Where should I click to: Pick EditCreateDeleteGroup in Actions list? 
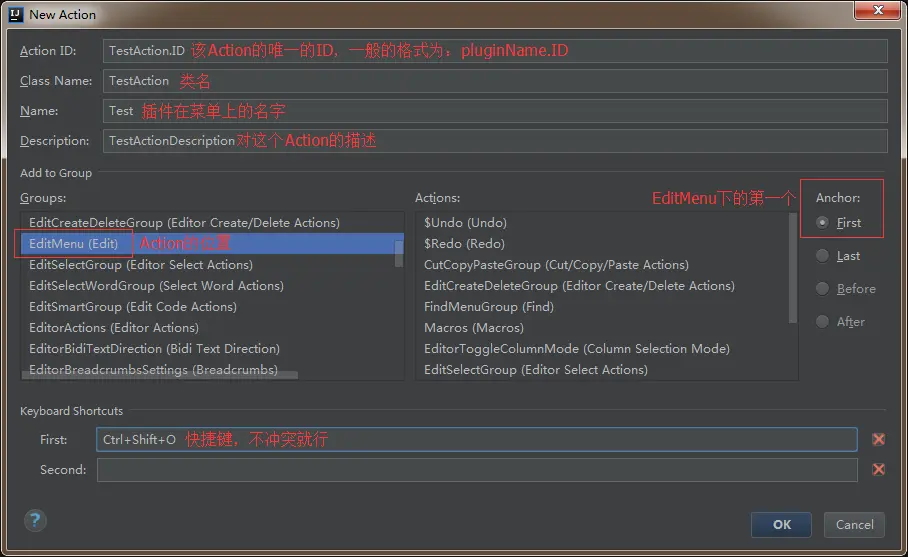point(602,285)
